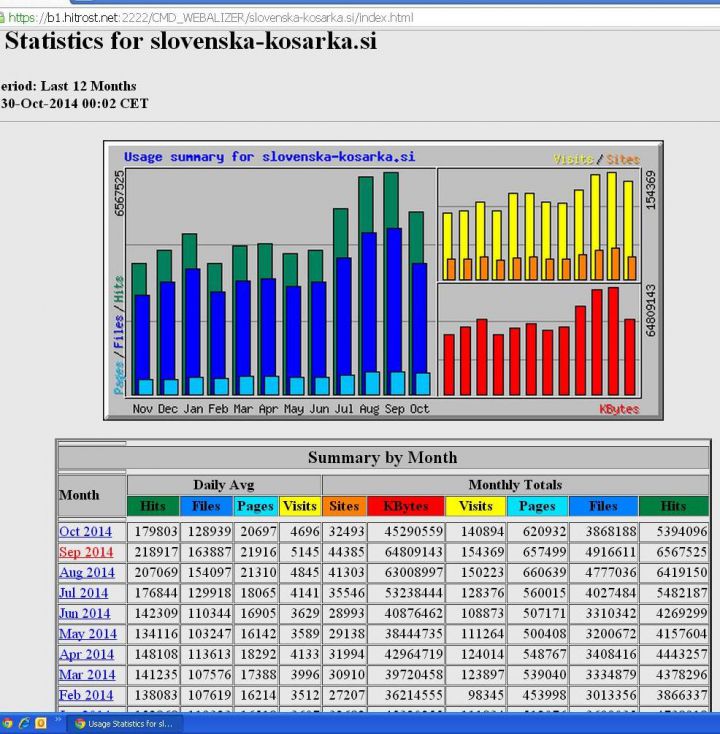Screen dimensions: 720x734
Task: Select the 32493 sites cell
Action: click(345, 531)
